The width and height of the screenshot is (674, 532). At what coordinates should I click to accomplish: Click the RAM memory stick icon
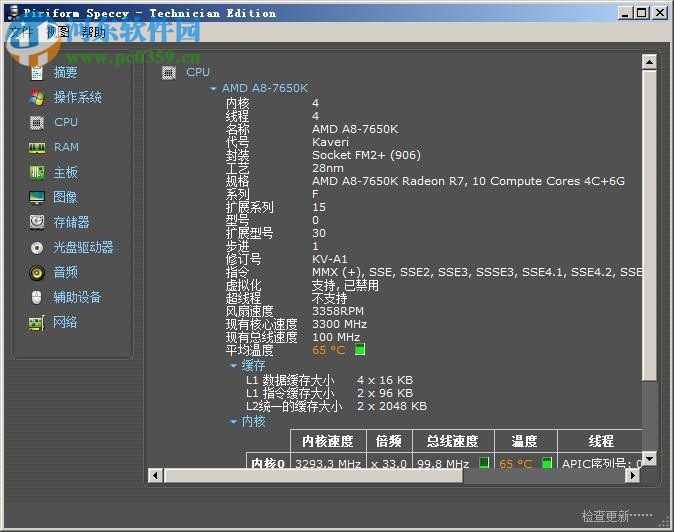pyautogui.click(x=37, y=148)
